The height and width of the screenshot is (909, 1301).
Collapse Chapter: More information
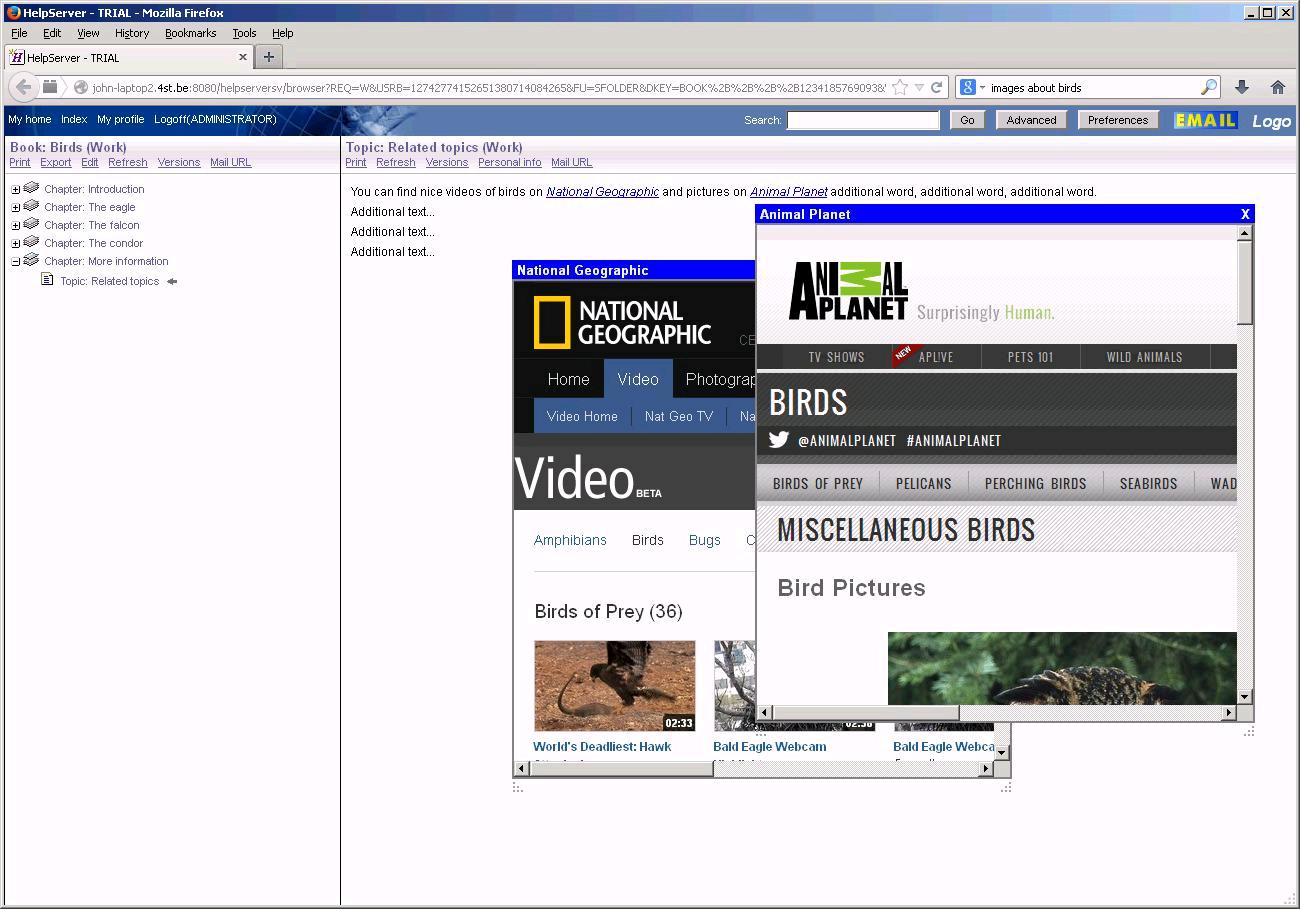pos(14,261)
